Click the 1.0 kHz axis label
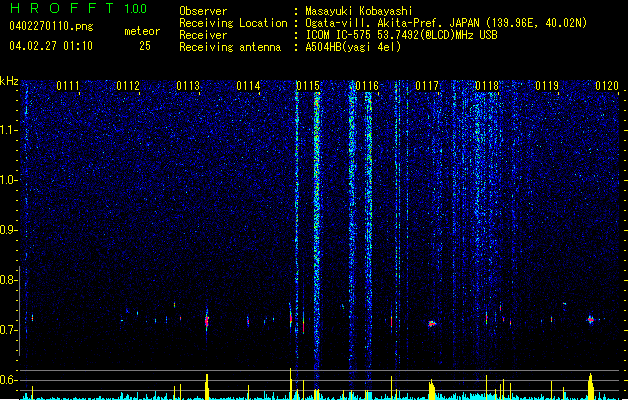 (x=8, y=180)
